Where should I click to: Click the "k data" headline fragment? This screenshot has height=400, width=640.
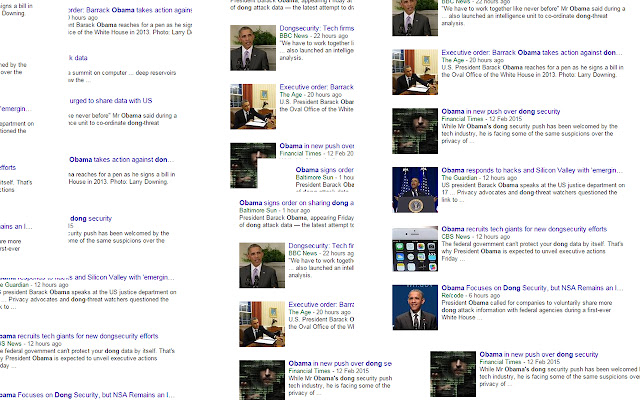coord(78,58)
